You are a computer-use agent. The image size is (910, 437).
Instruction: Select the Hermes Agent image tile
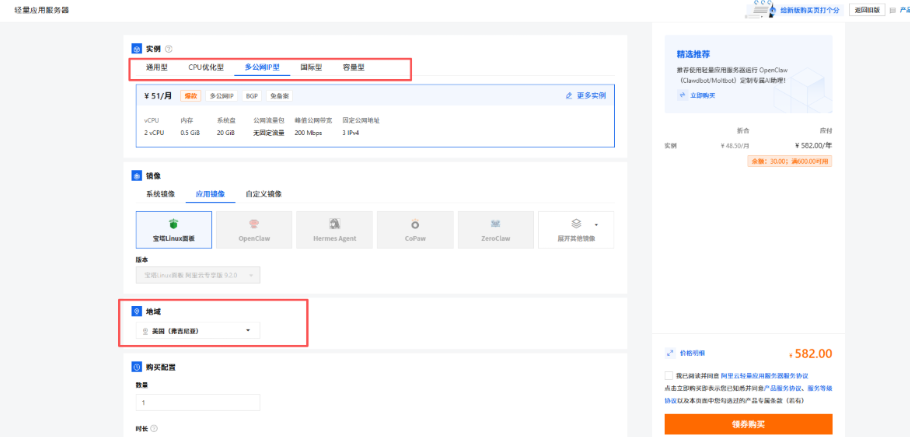tap(334, 230)
